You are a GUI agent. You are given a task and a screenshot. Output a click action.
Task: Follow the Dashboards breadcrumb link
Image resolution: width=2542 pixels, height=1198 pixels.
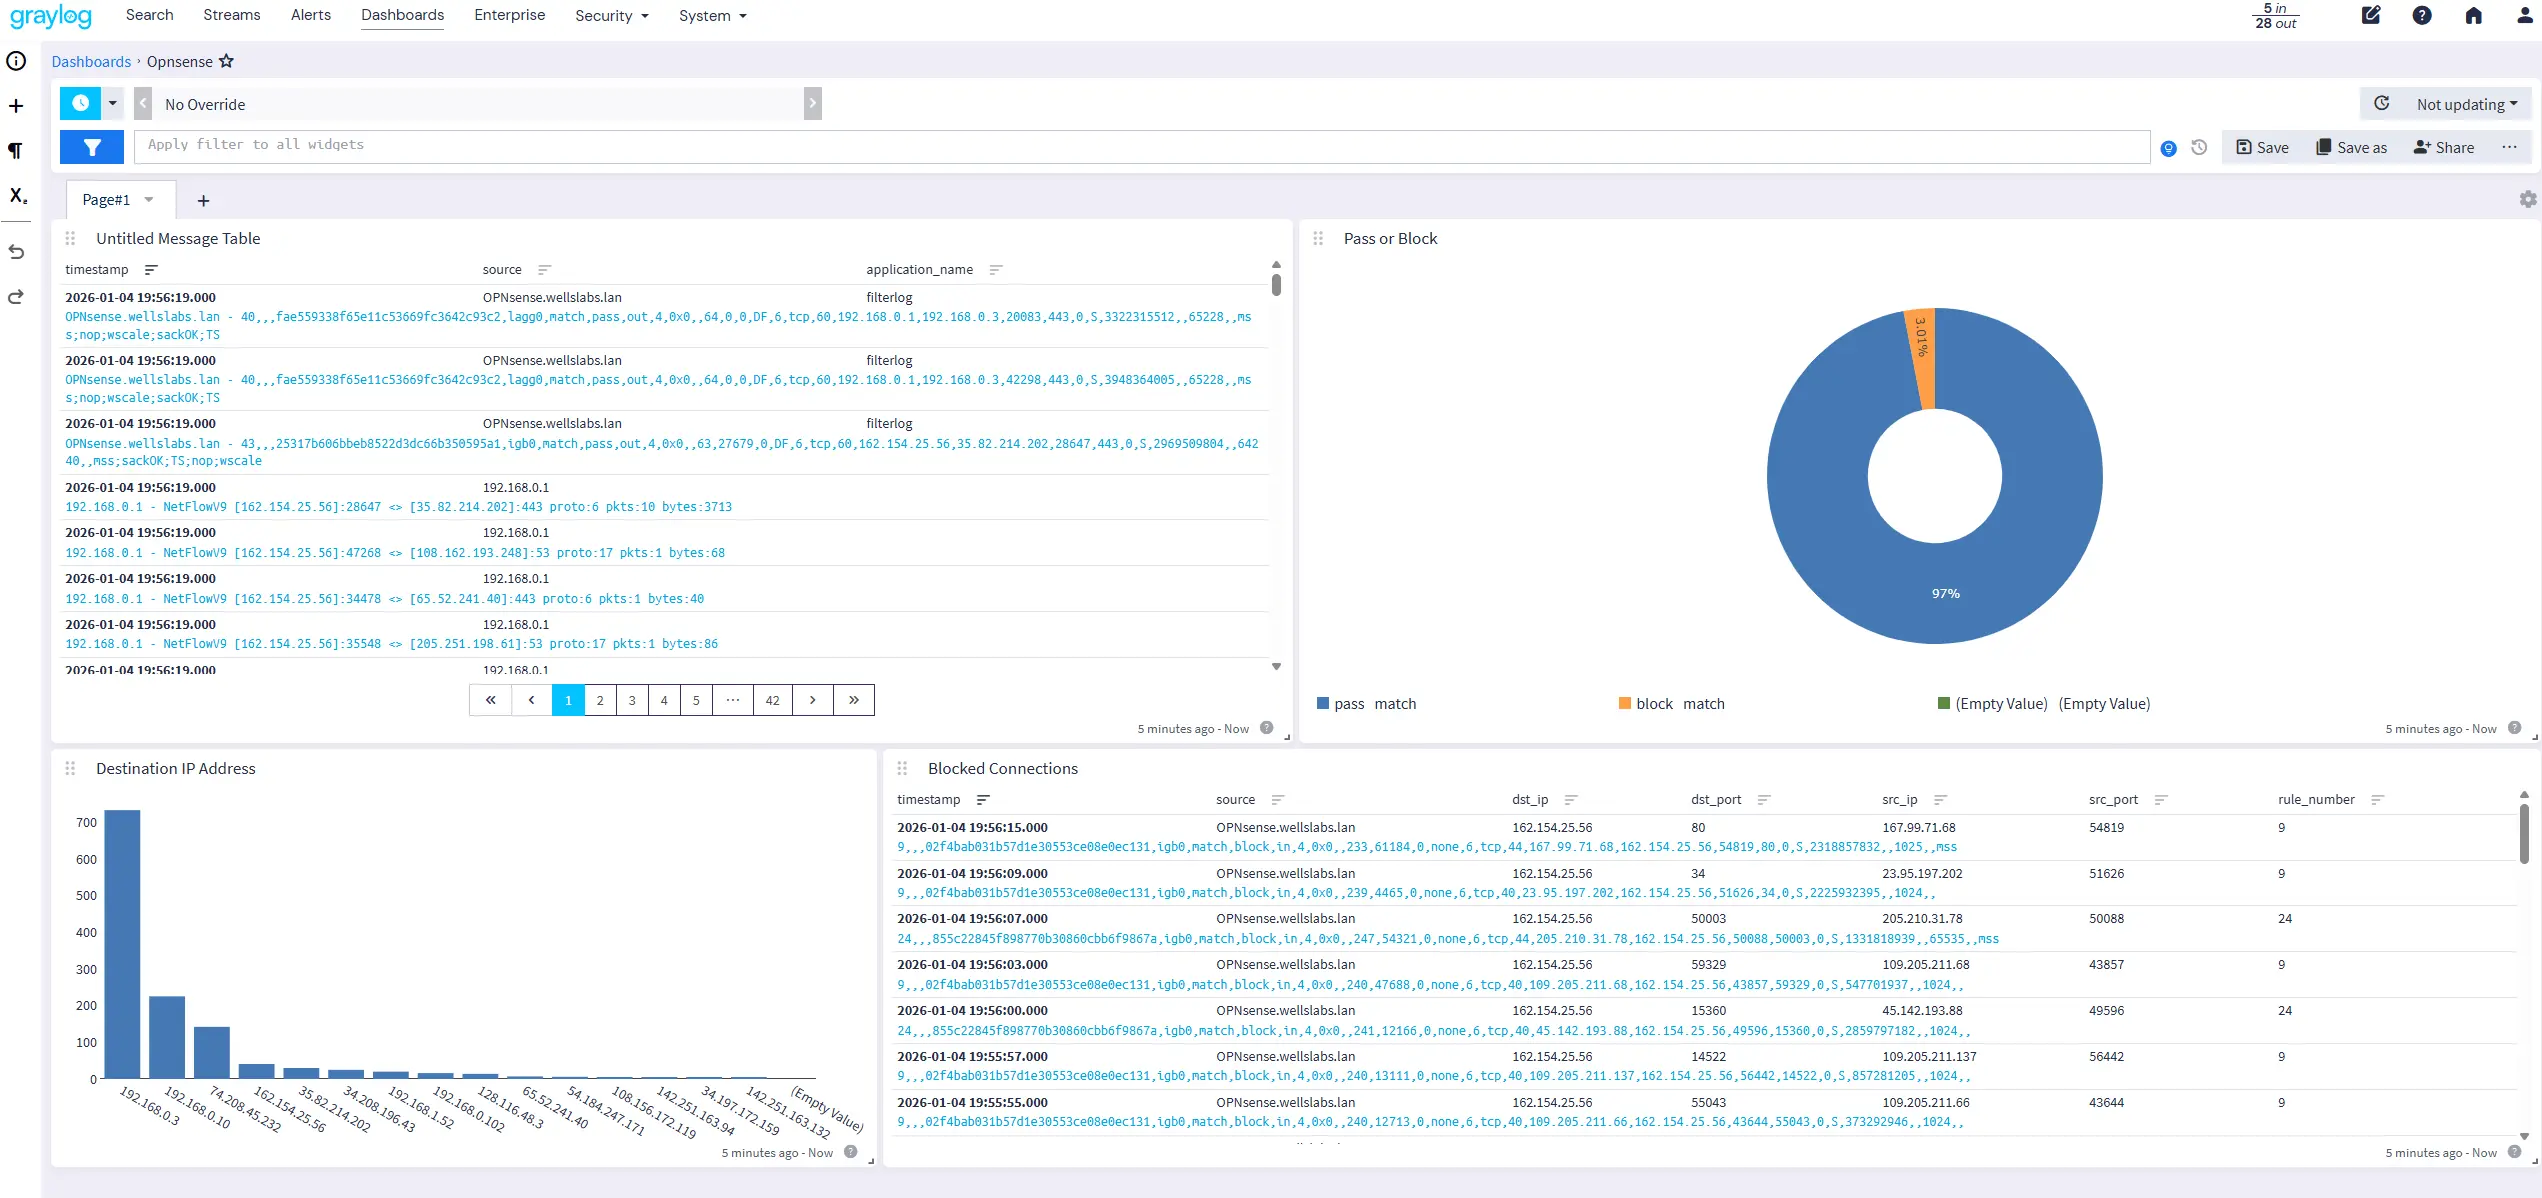click(x=91, y=61)
